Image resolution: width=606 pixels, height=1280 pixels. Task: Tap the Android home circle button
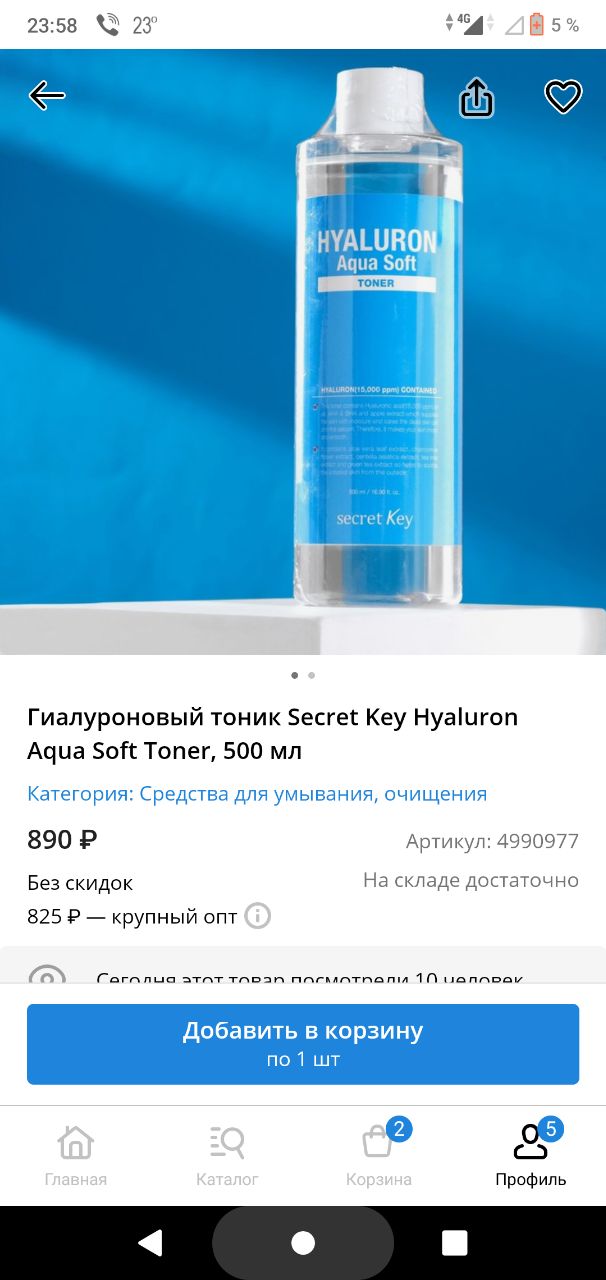click(303, 1243)
